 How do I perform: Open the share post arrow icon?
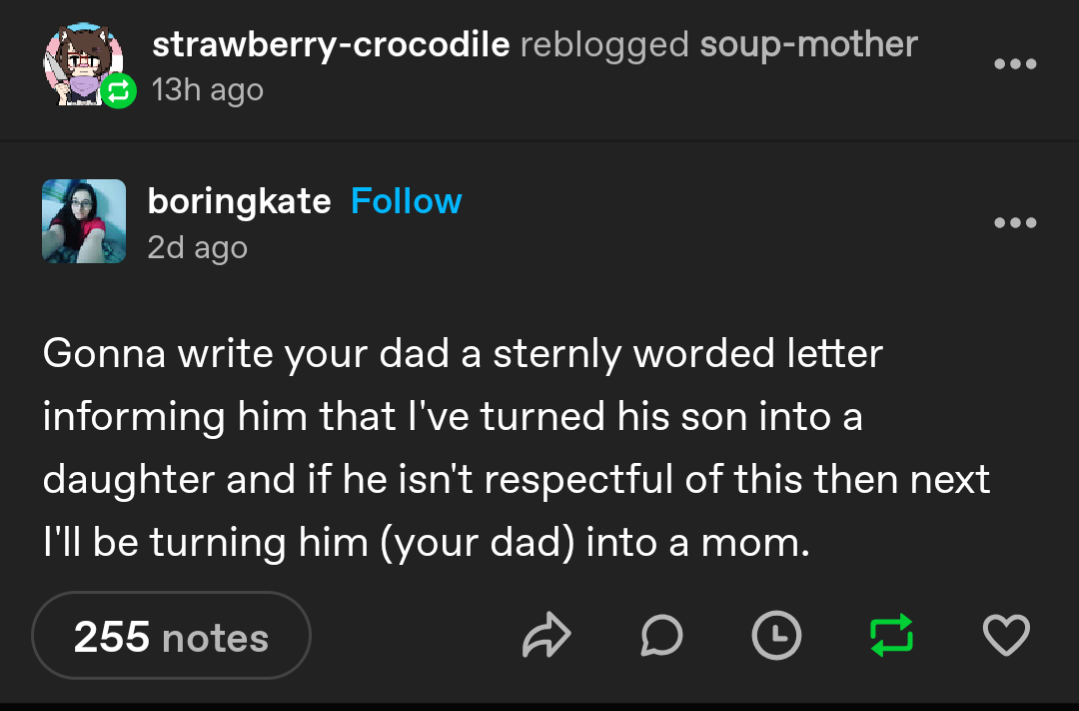click(x=547, y=637)
